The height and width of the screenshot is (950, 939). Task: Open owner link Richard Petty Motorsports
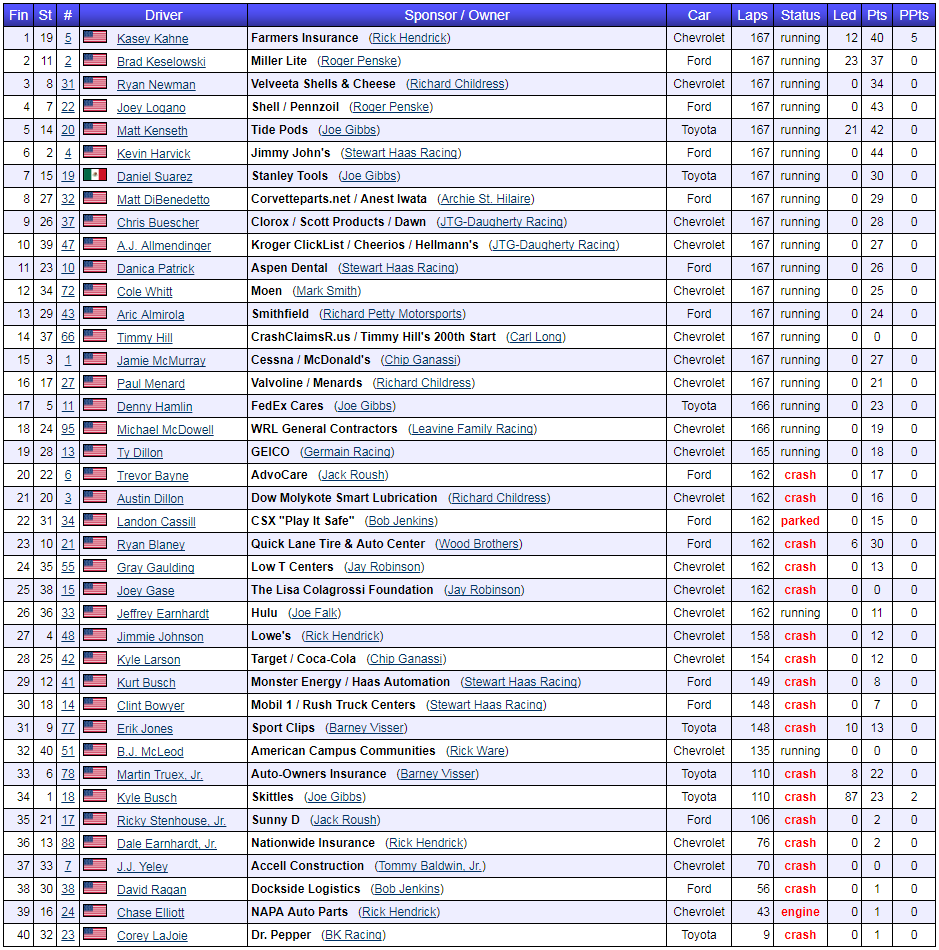393,314
